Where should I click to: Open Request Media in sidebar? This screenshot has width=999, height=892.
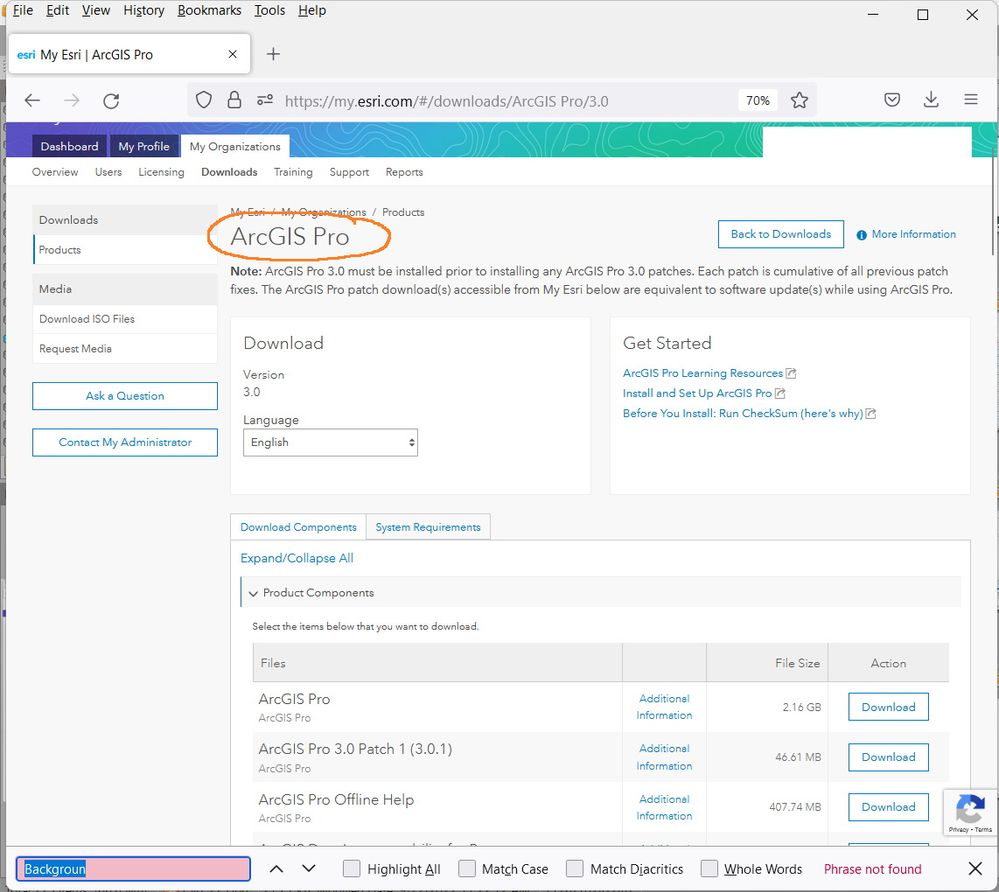[125, 349]
